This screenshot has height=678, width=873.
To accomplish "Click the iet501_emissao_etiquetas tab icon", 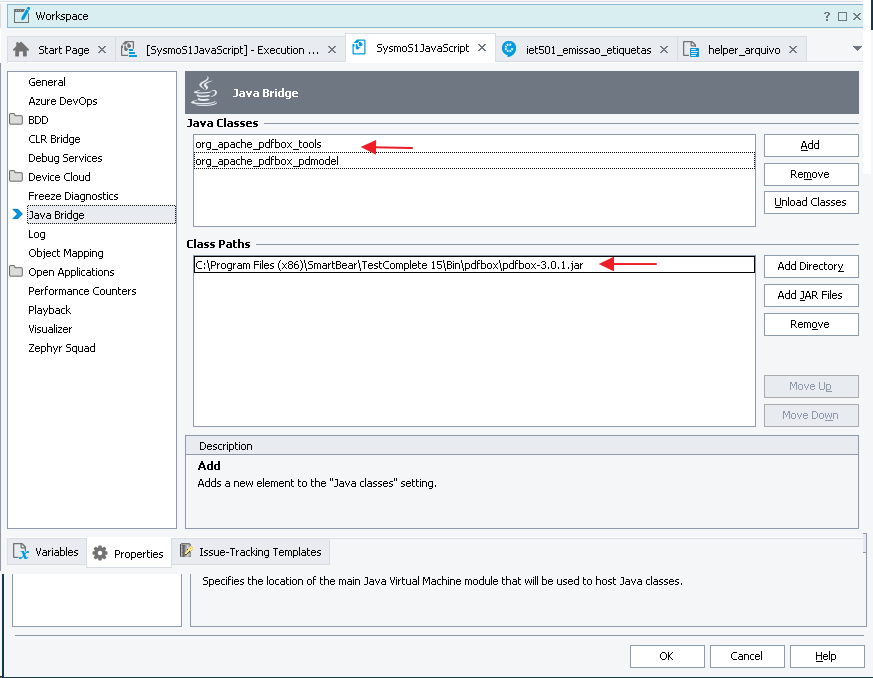I will click(510, 49).
